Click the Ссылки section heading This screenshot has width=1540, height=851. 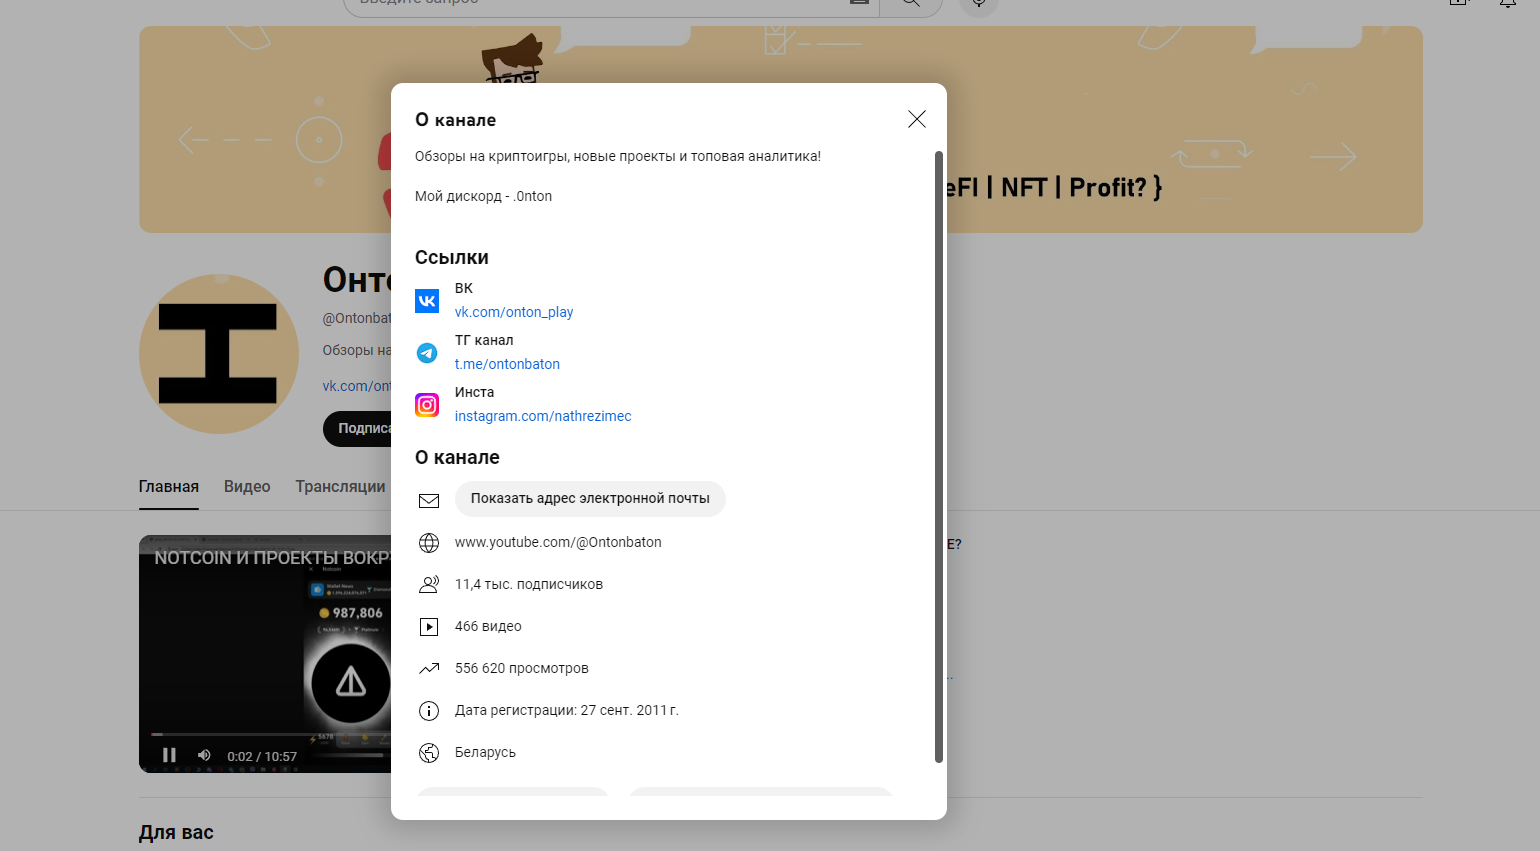pos(452,257)
